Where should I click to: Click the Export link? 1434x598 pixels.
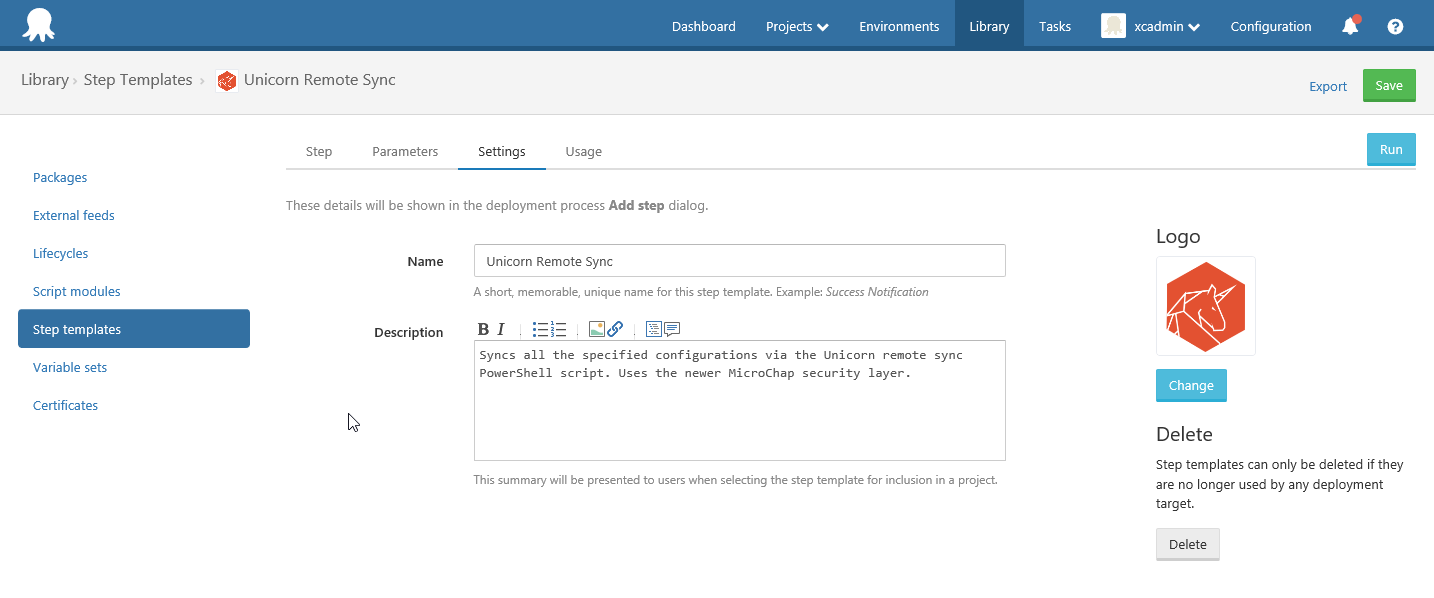pyautogui.click(x=1328, y=87)
